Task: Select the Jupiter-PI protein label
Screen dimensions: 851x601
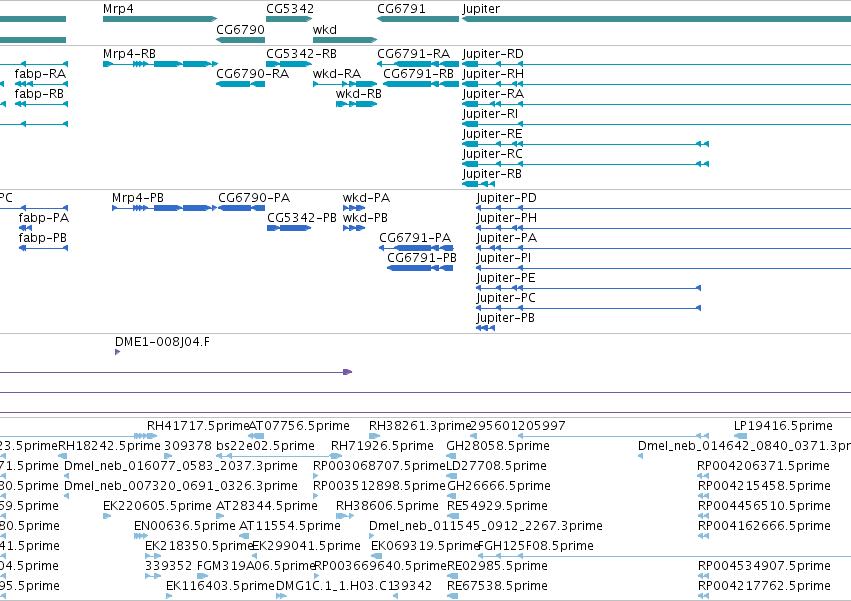Action: pos(504,257)
